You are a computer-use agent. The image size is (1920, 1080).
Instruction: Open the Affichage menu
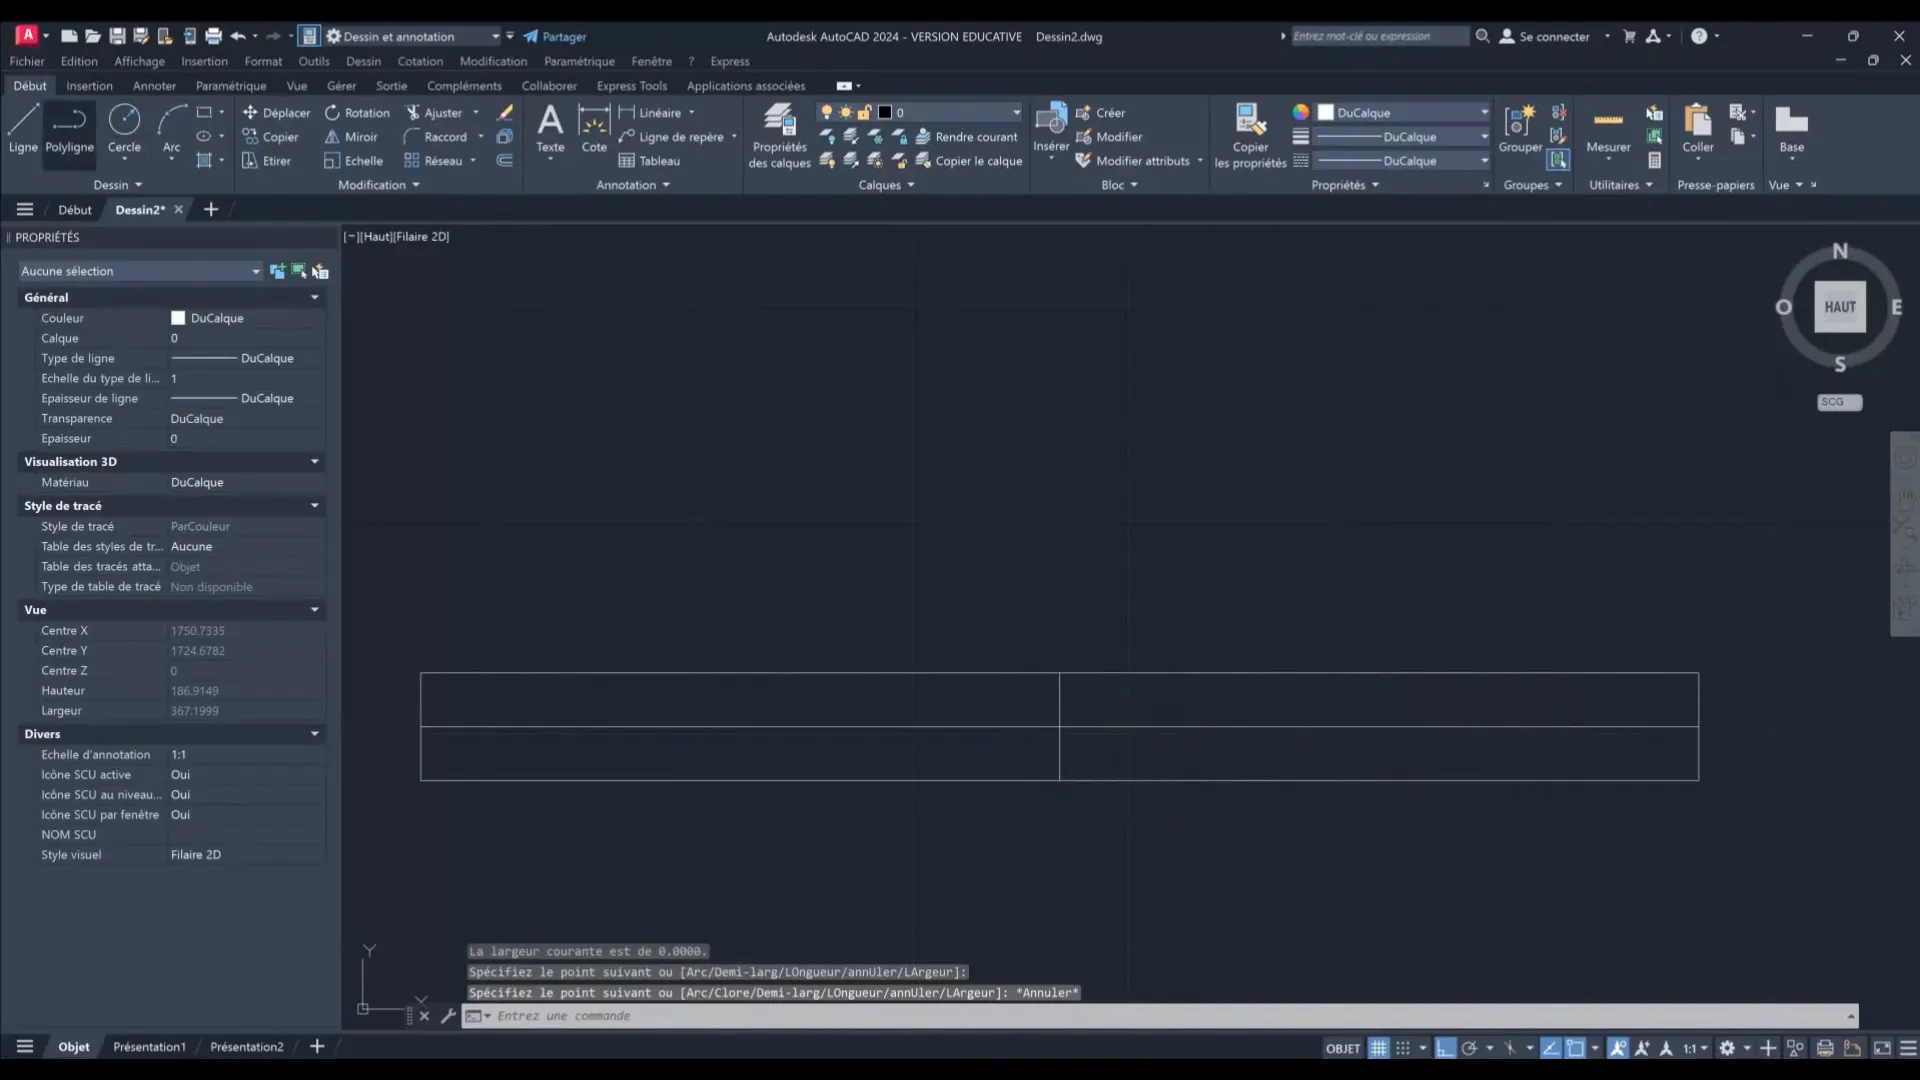click(x=139, y=61)
